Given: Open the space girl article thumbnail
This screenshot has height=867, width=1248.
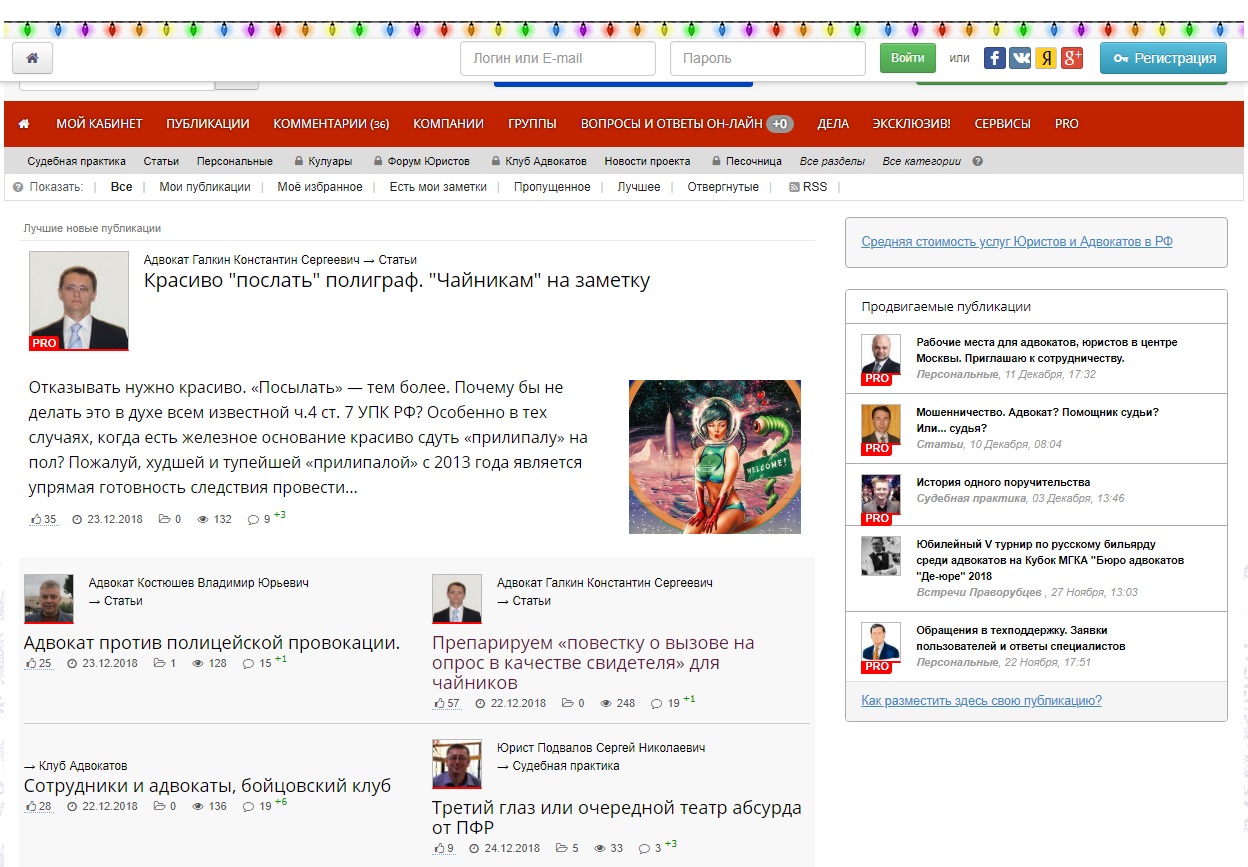Looking at the screenshot, I should tap(714, 456).
